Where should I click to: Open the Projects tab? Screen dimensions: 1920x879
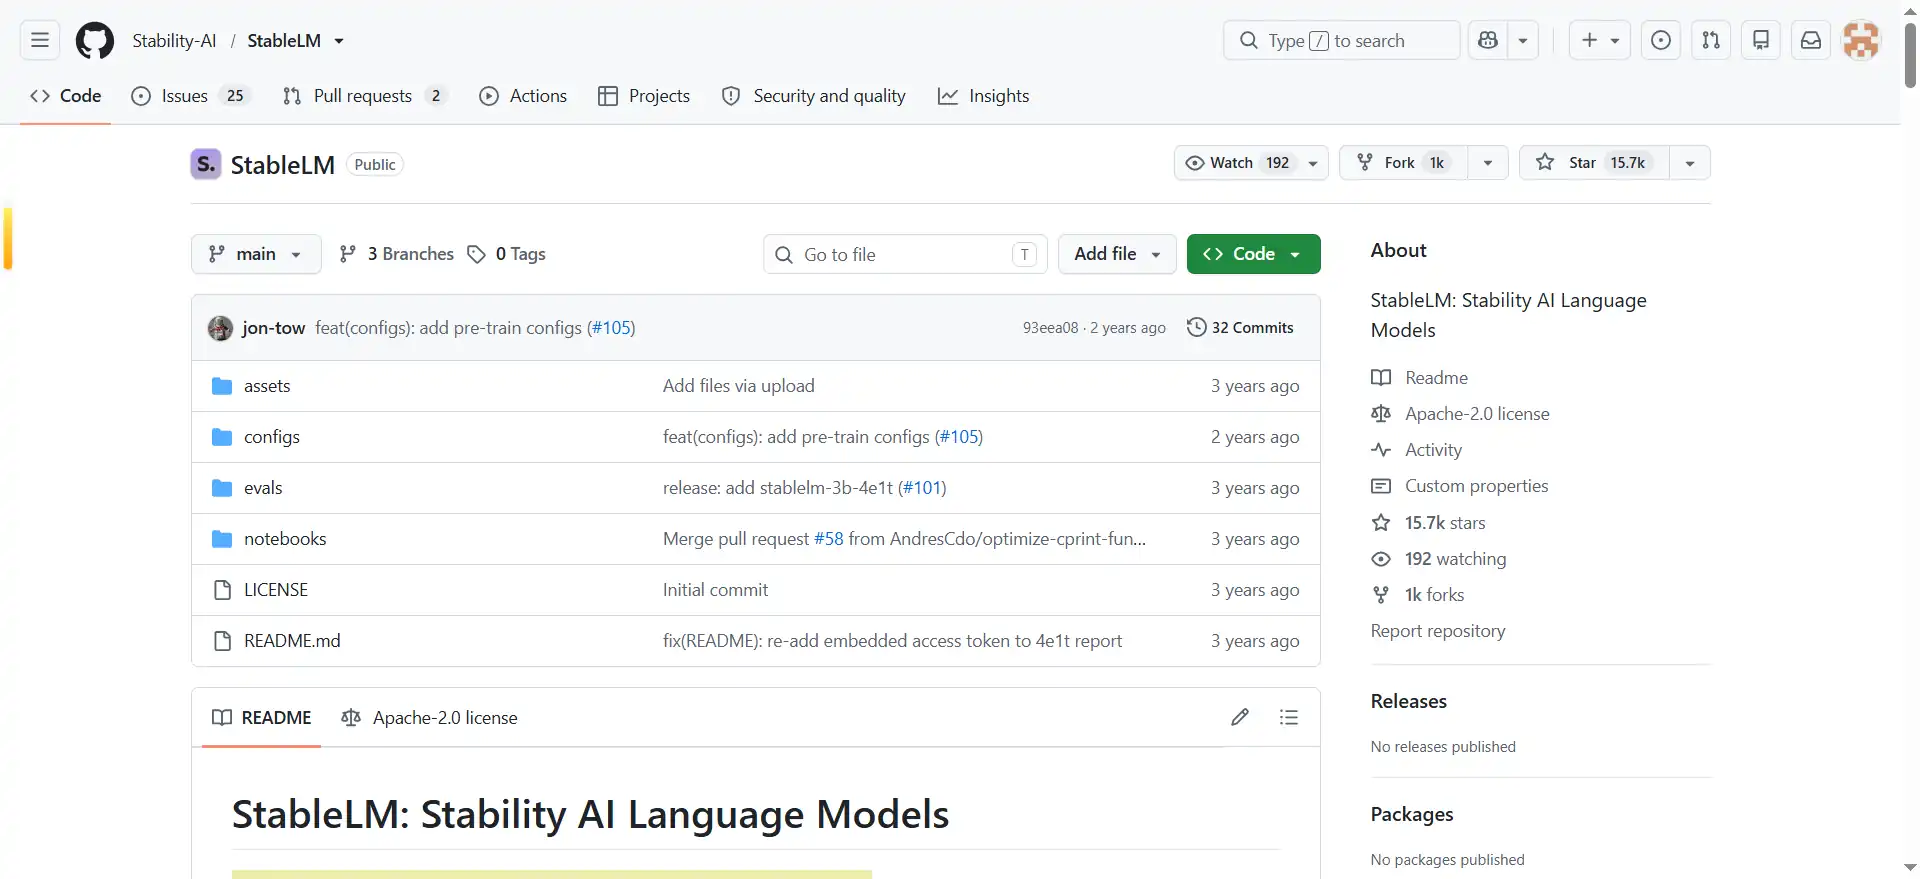point(644,96)
